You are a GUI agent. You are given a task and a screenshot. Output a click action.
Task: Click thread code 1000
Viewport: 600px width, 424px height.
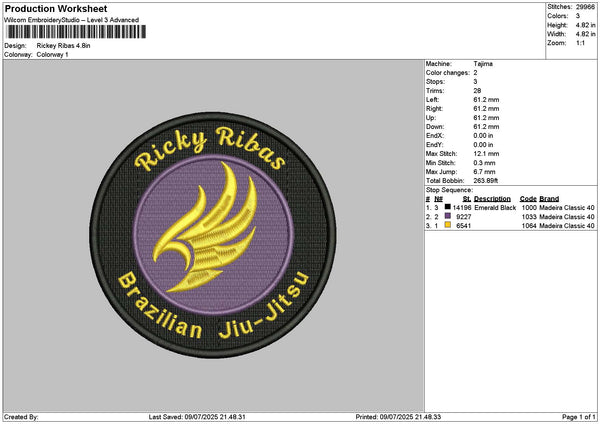[x=529, y=208]
